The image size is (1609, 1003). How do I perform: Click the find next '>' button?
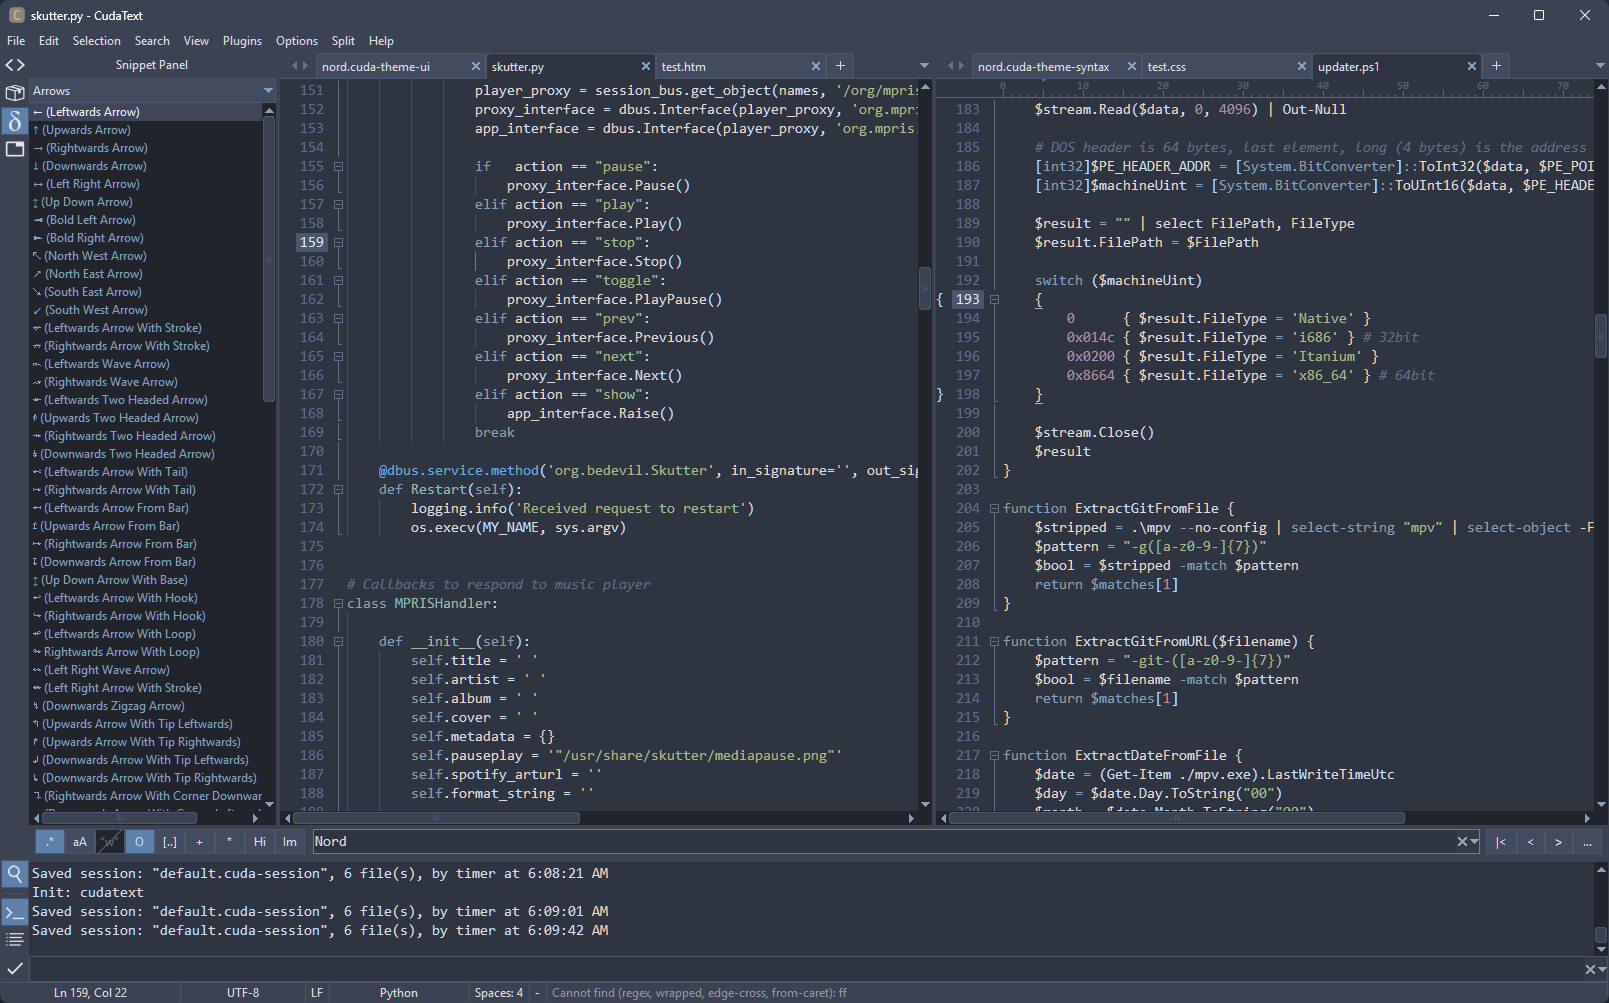pyautogui.click(x=1558, y=842)
